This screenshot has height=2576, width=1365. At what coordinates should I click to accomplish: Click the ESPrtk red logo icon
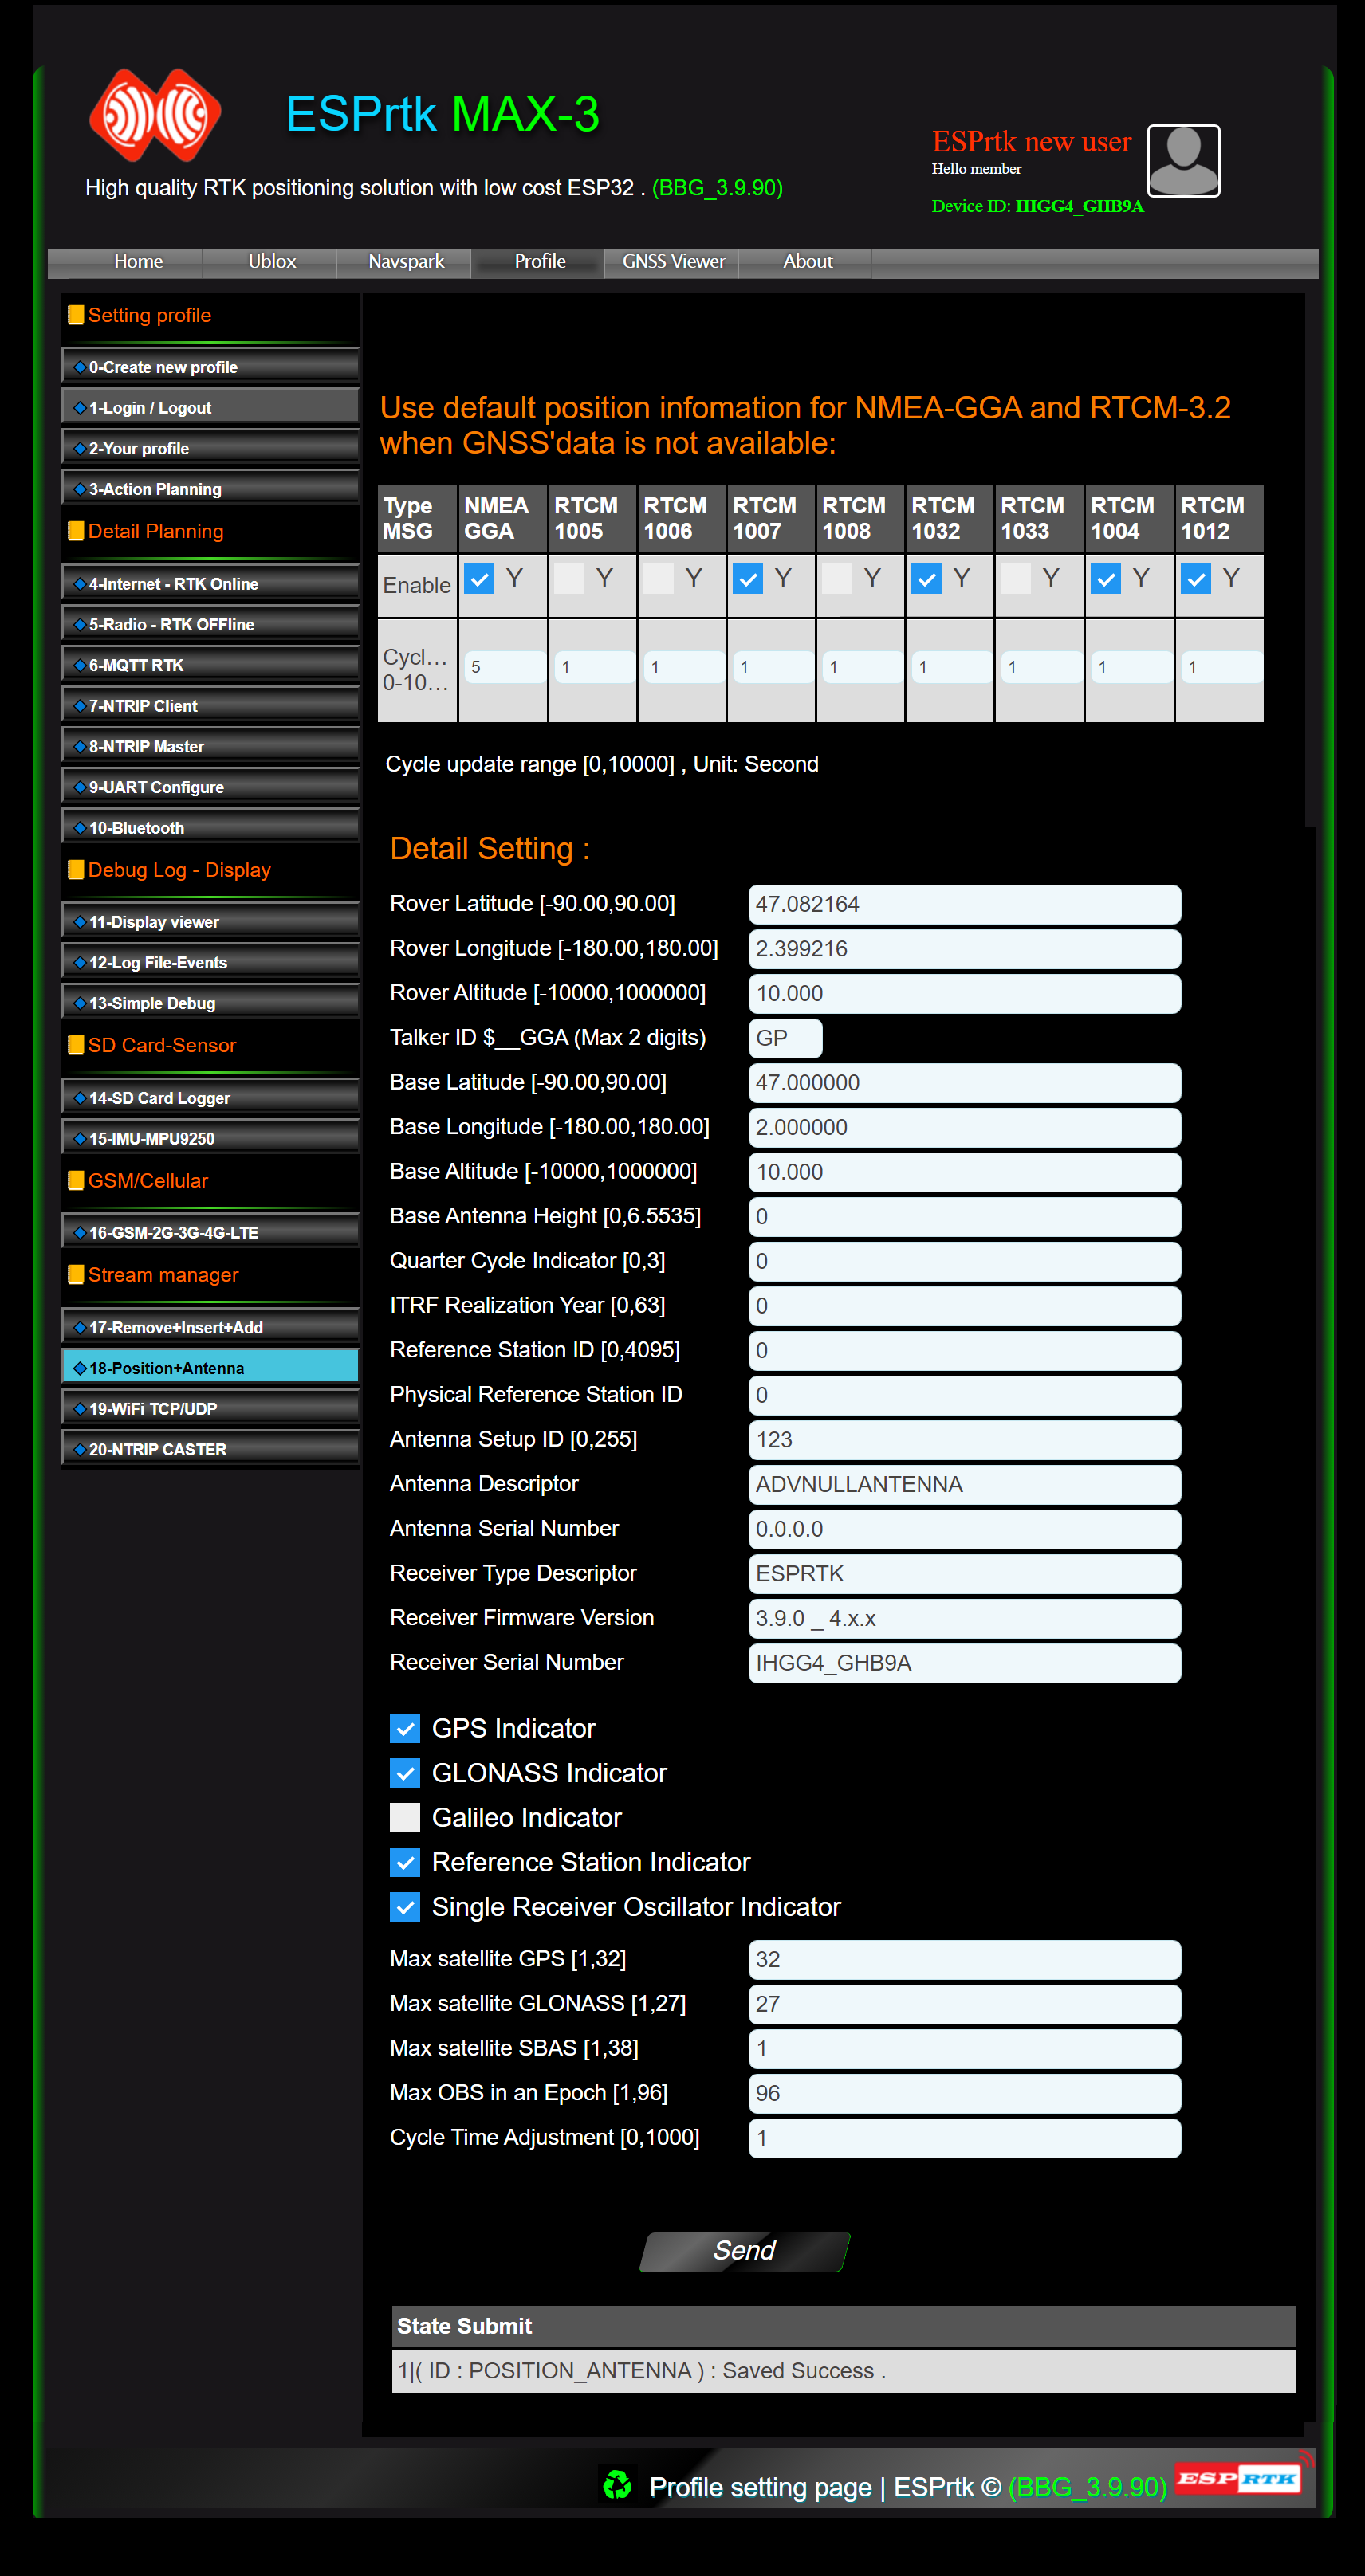[155, 115]
